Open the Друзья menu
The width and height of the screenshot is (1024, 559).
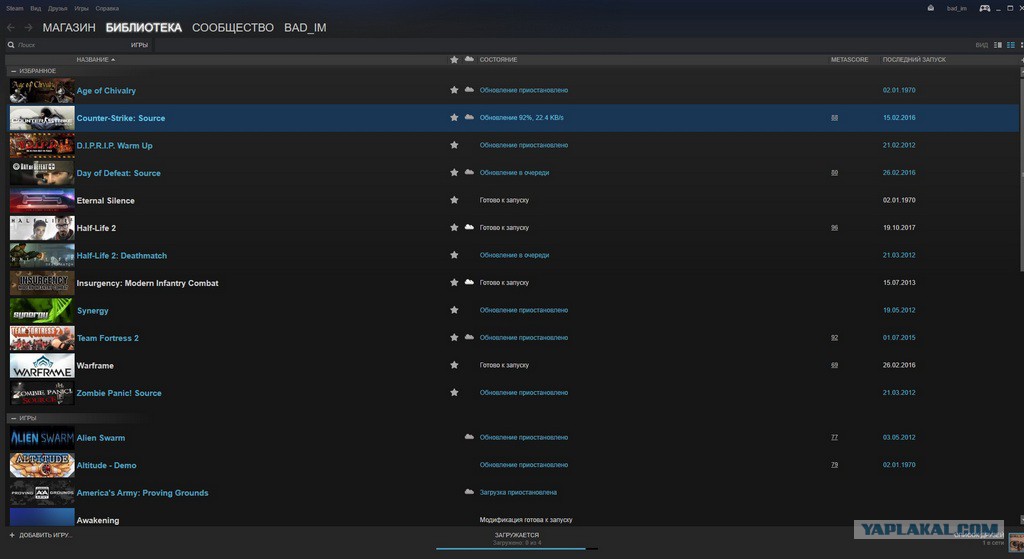pos(57,8)
